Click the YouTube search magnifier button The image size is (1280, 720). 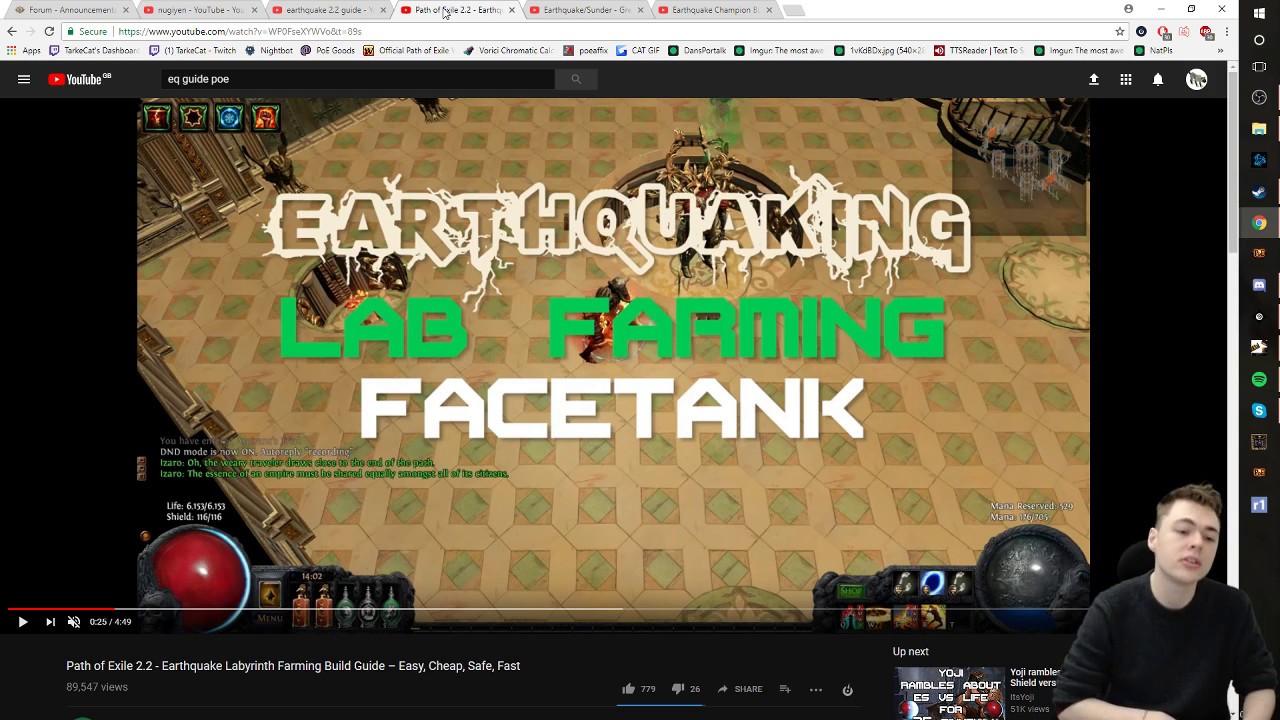pyautogui.click(x=576, y=79)
